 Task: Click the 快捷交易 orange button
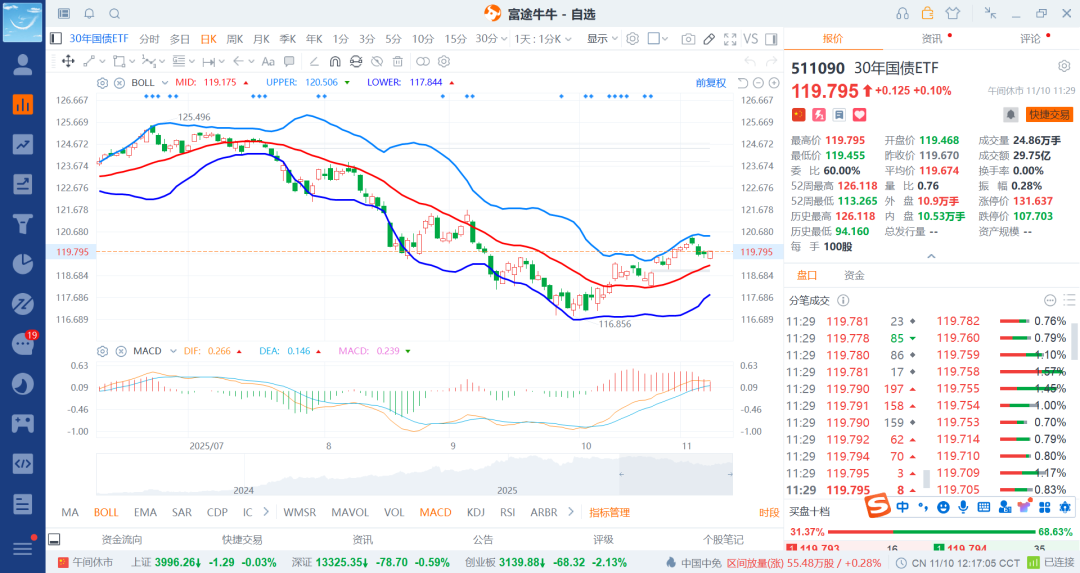tap(1049, 115)
